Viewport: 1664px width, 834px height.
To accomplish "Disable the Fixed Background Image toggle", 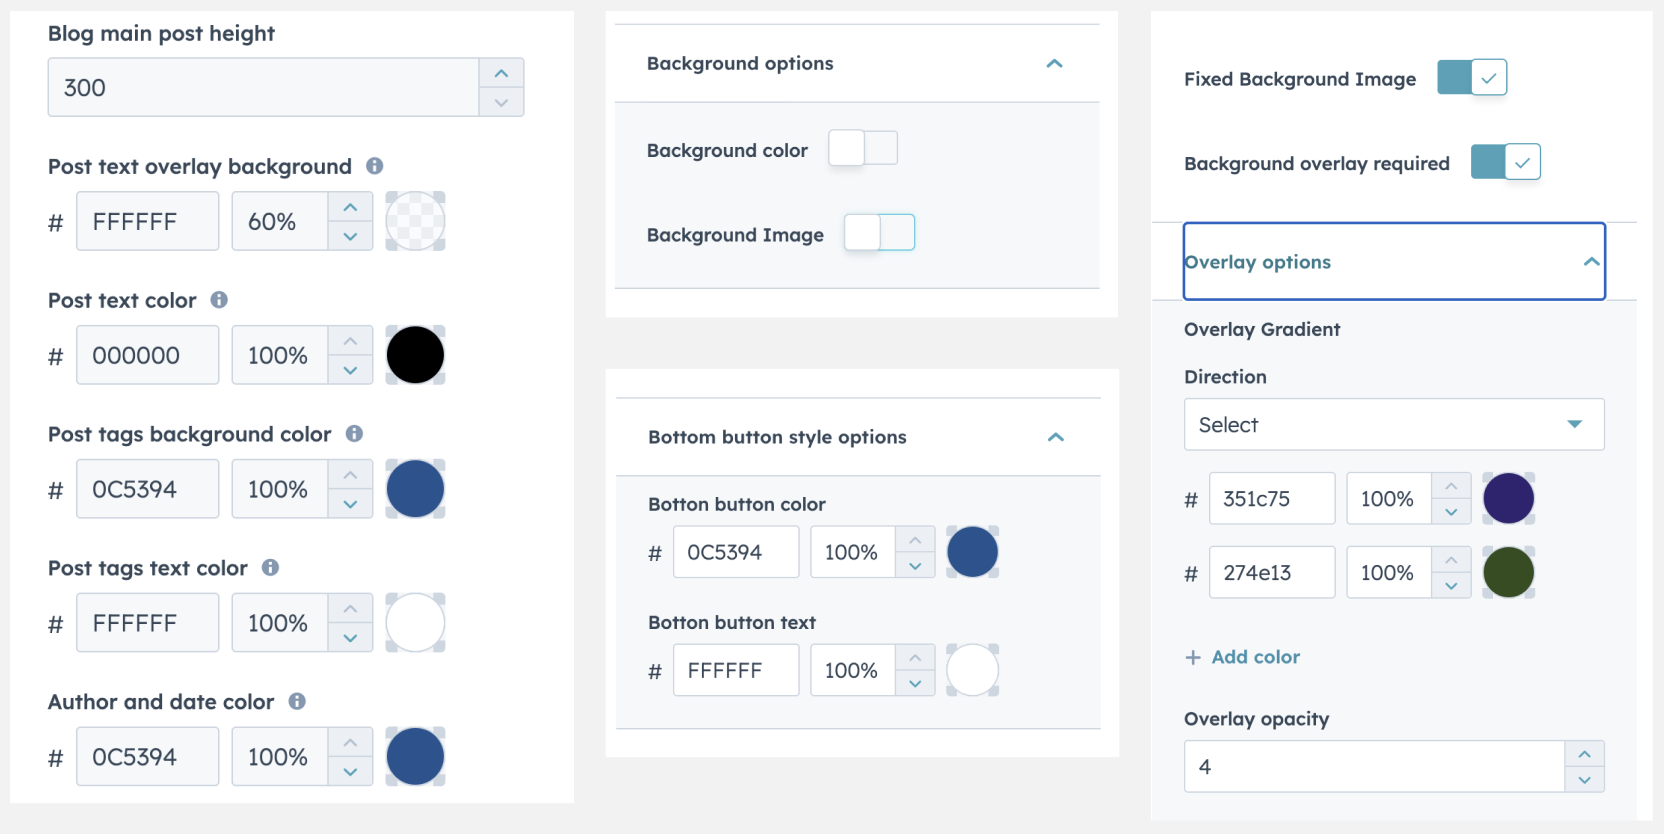I will point(1471,78).
